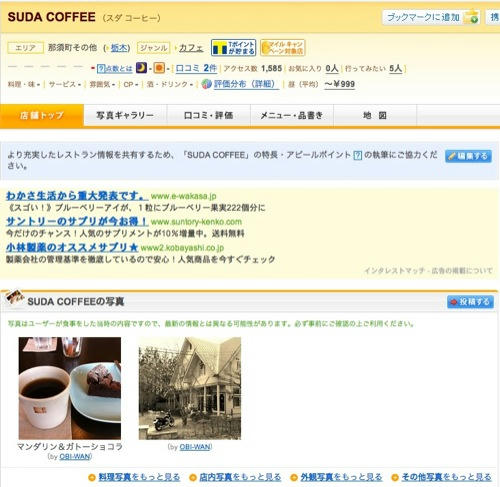Open その他写真をもっと見る link
Screen dimensions: 500x487
pyautogui.click(x=446, y=477)
